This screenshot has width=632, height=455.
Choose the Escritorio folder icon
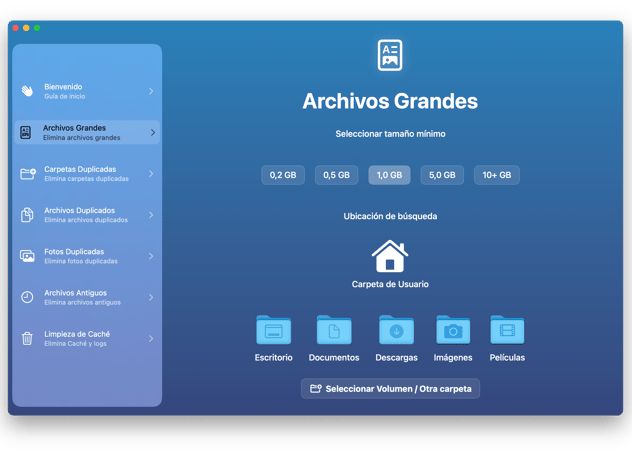point(274,330)
